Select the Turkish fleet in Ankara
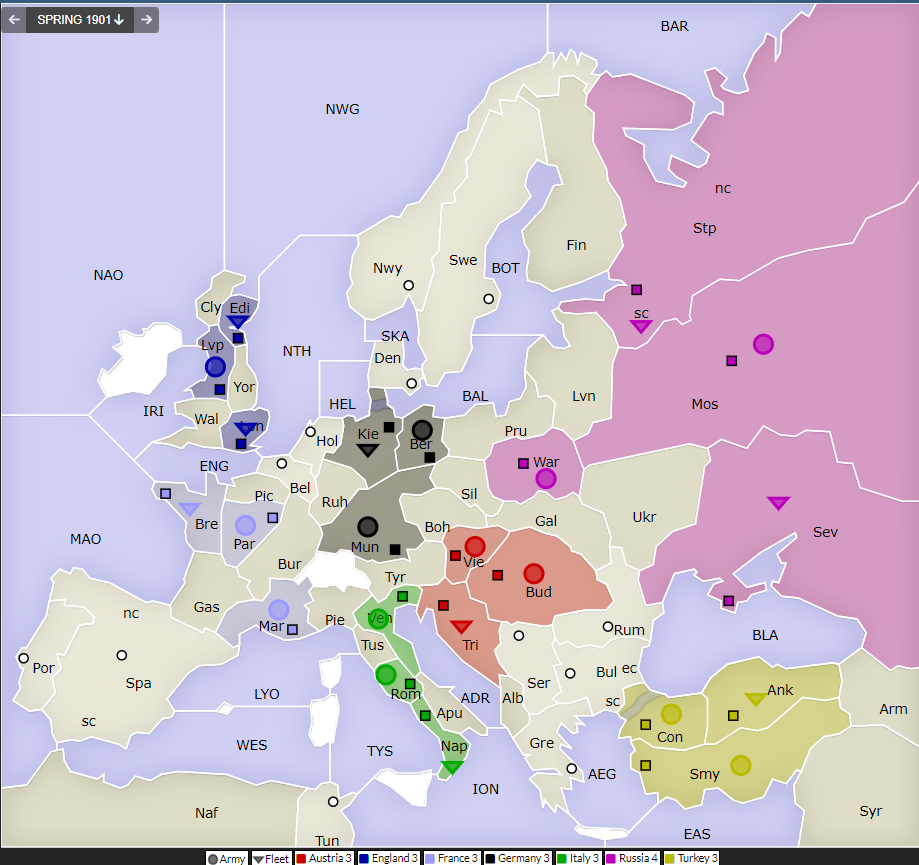The height and width of the screenshot is (865, 919). (x=755, y=699)
